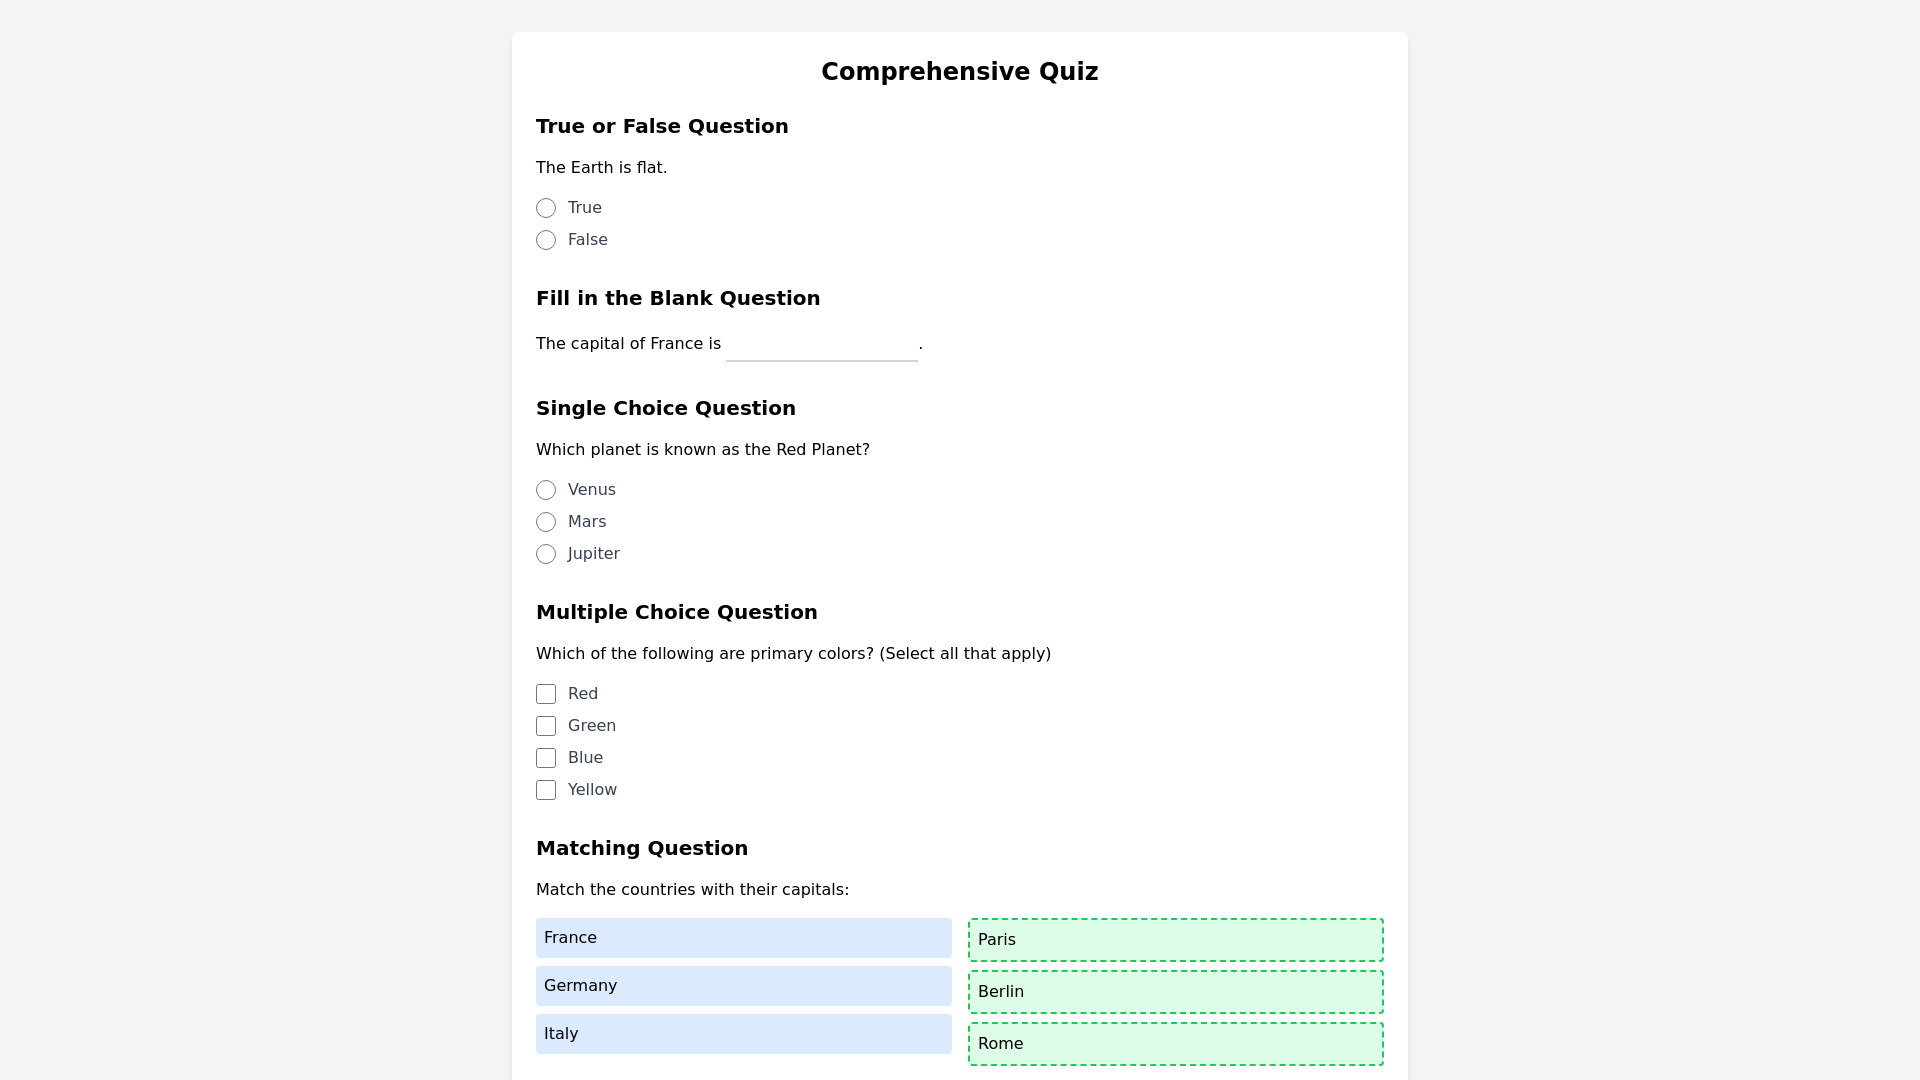Enable the Blue checkbox
This screenshot has width=1920, height=1080.
click(546, 758)
